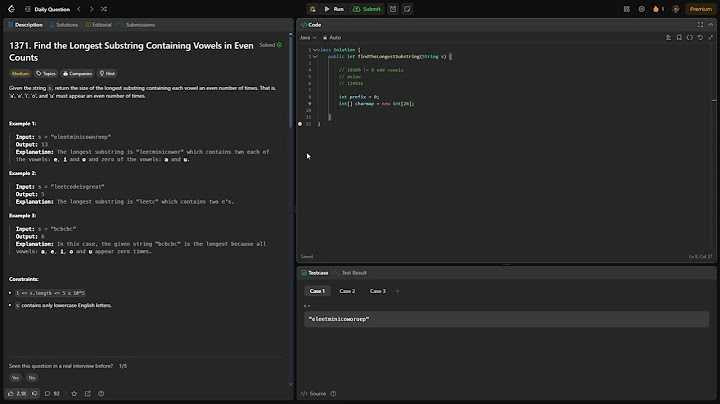Image resolution: width=720 pixels, height=404 pixels.
Task: Open the feedback help icon in description footer
Action: tap(101, 393)
